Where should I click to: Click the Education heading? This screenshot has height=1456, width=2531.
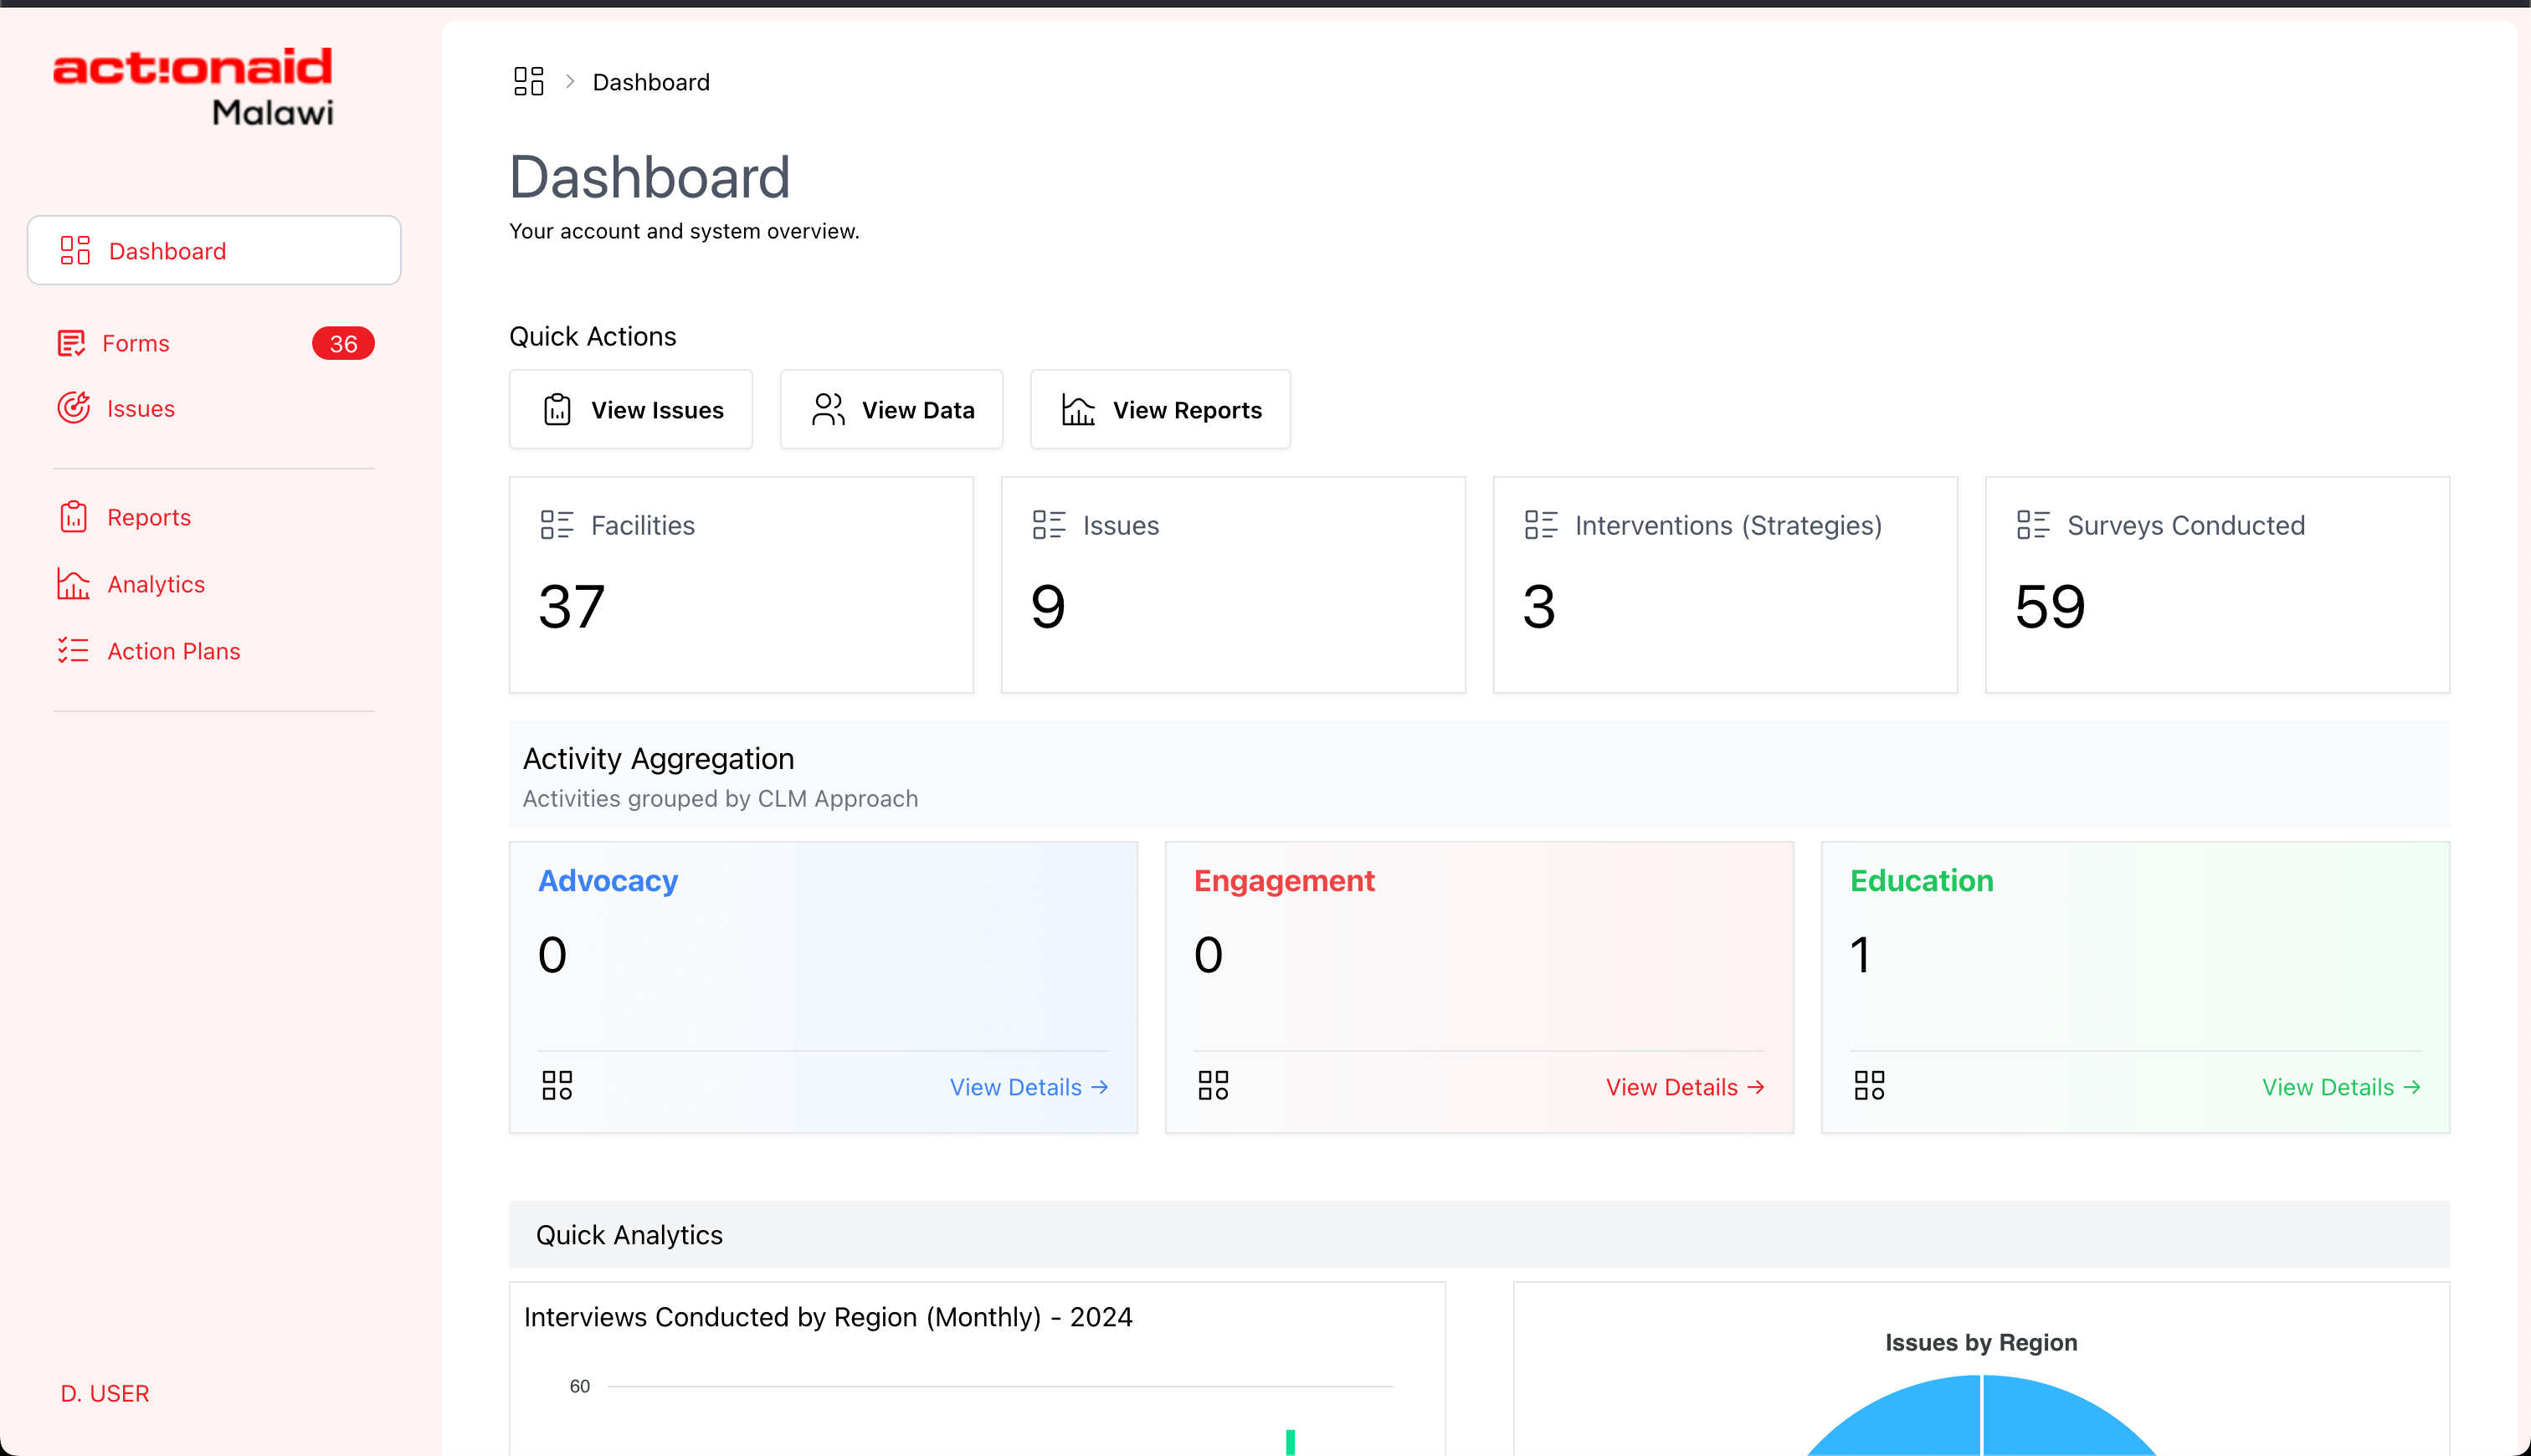(x=1921, y=880)
